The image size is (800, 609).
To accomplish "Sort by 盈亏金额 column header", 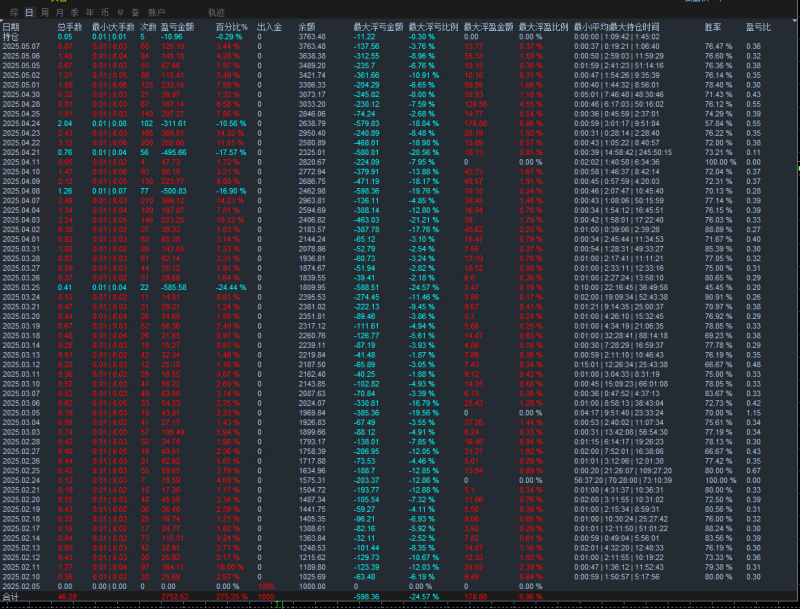I will point(177,25).
